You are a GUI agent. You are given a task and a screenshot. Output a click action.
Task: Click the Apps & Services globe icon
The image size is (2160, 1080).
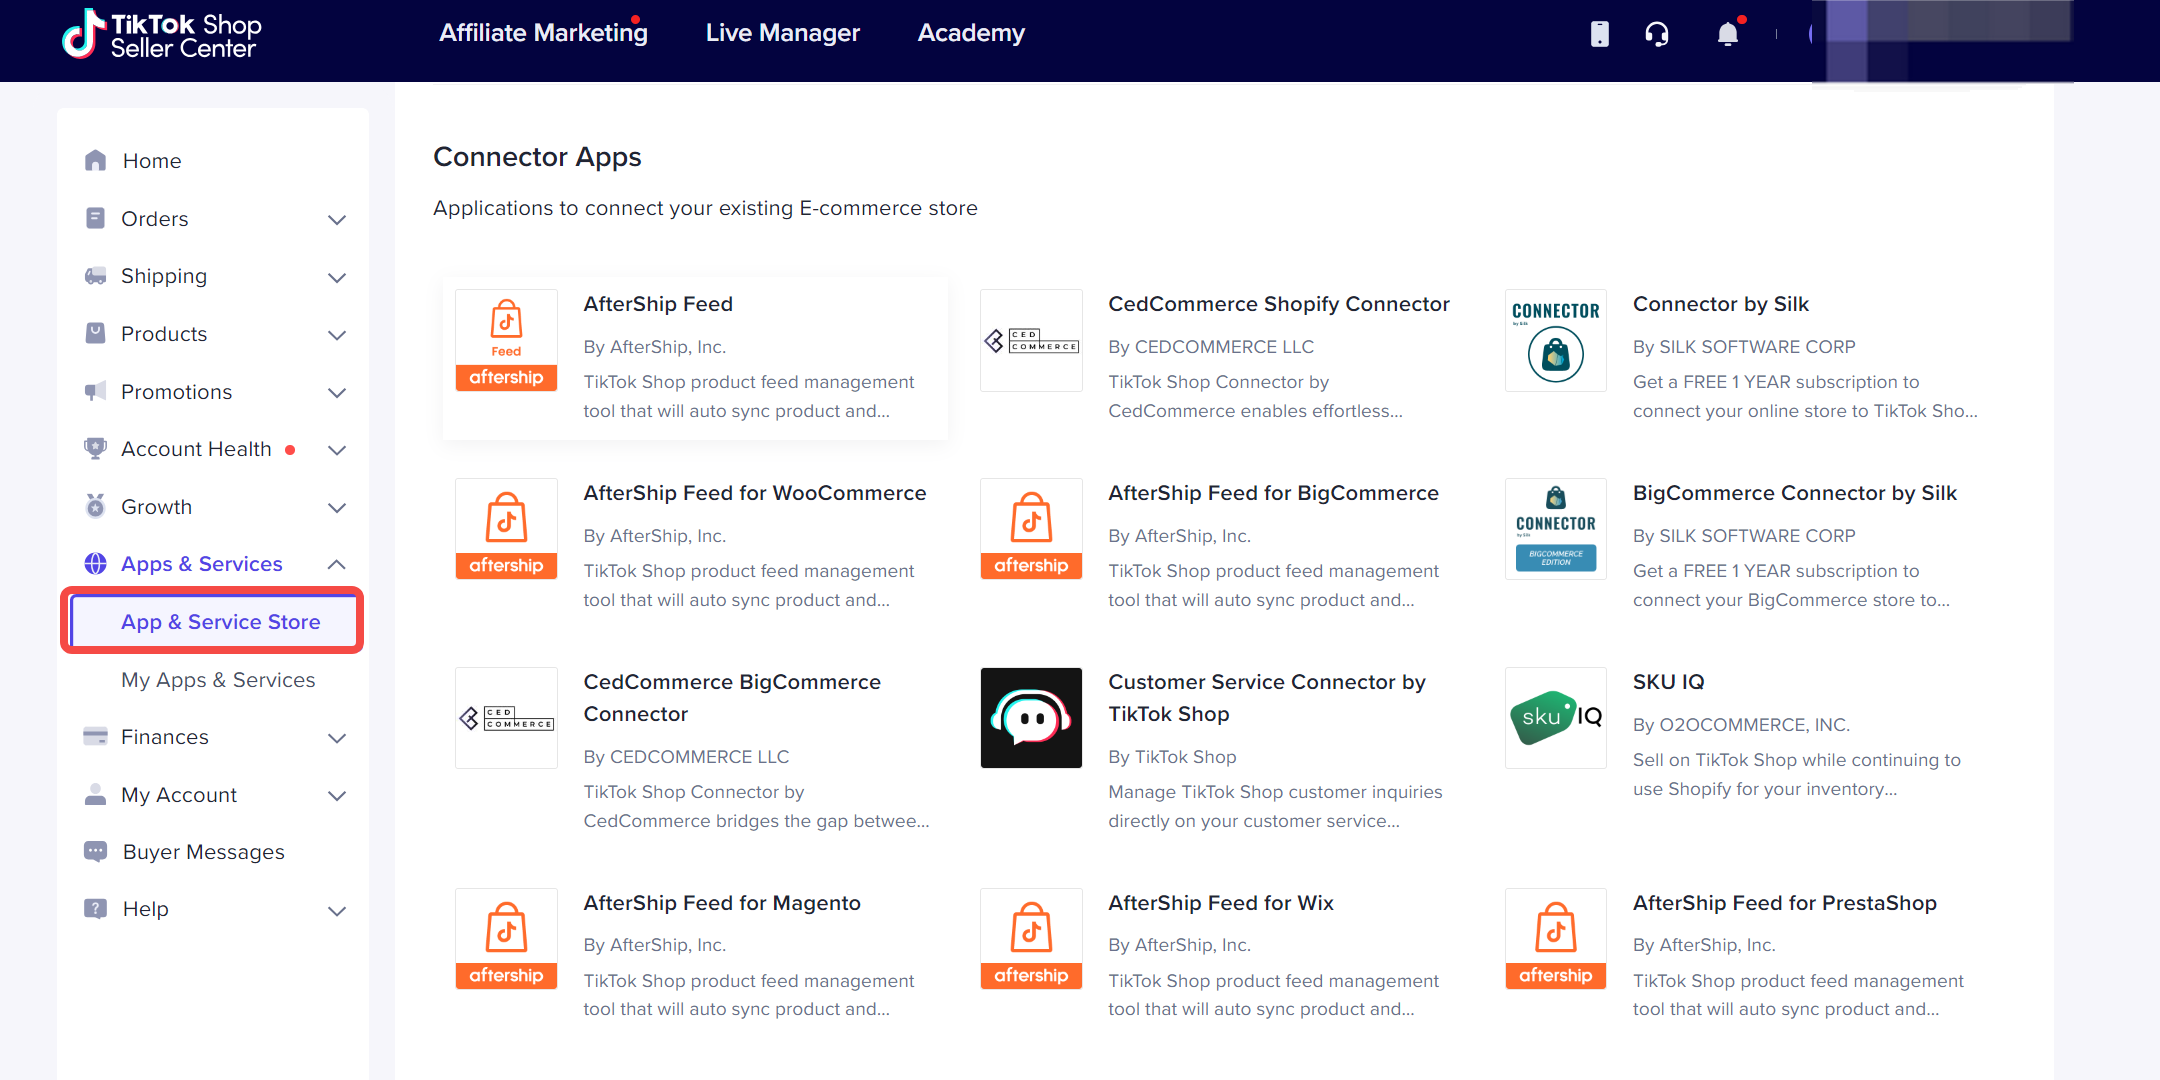[x=95, y=564]
